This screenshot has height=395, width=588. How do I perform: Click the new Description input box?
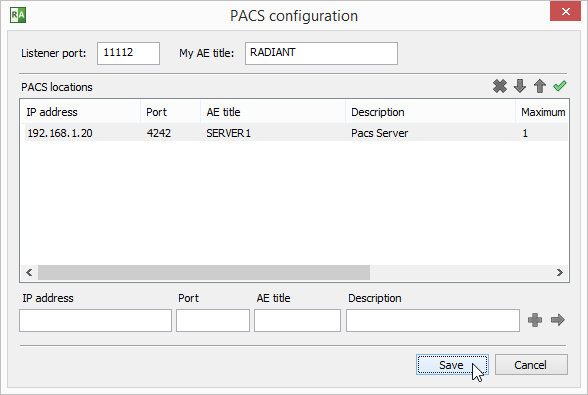click(433, 320)
